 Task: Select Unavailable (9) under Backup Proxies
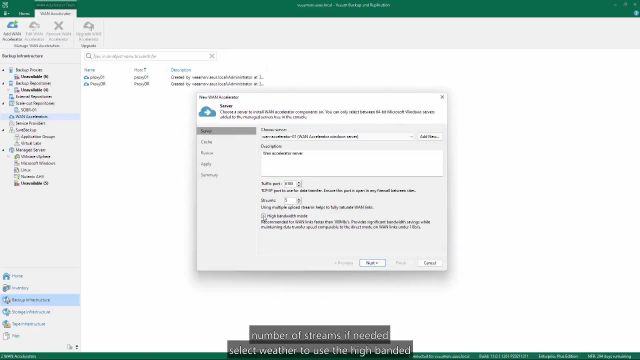click(34, 77)
